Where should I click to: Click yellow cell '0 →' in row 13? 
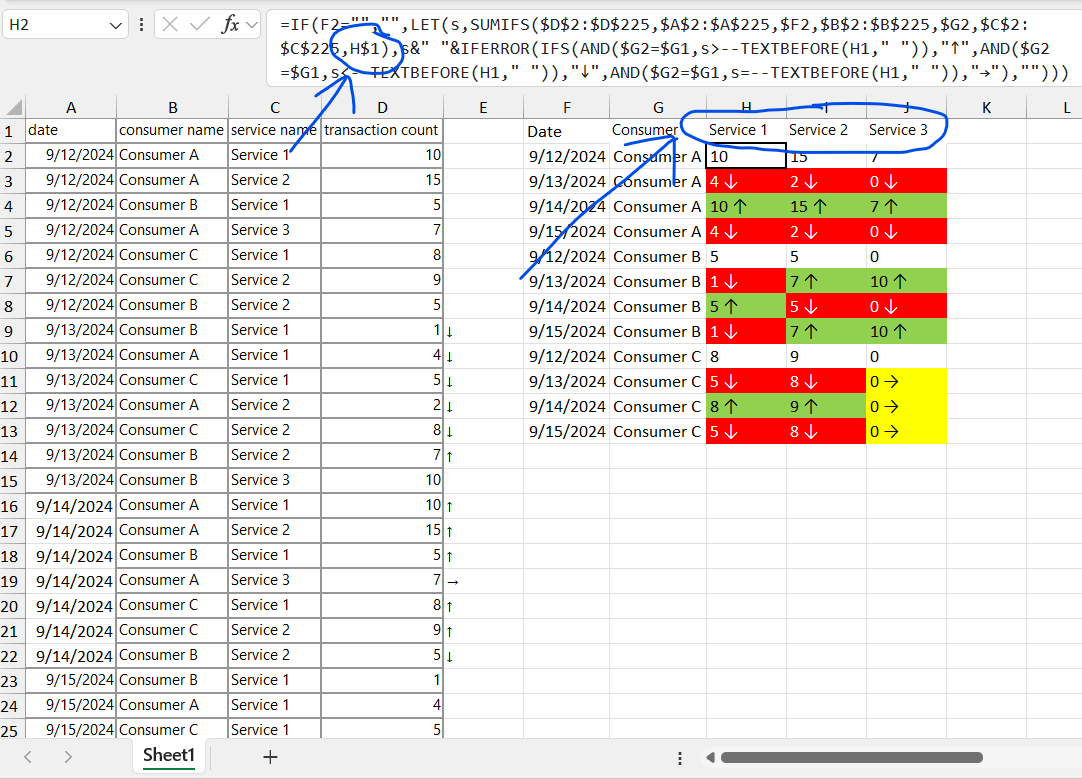pos(906,431)
